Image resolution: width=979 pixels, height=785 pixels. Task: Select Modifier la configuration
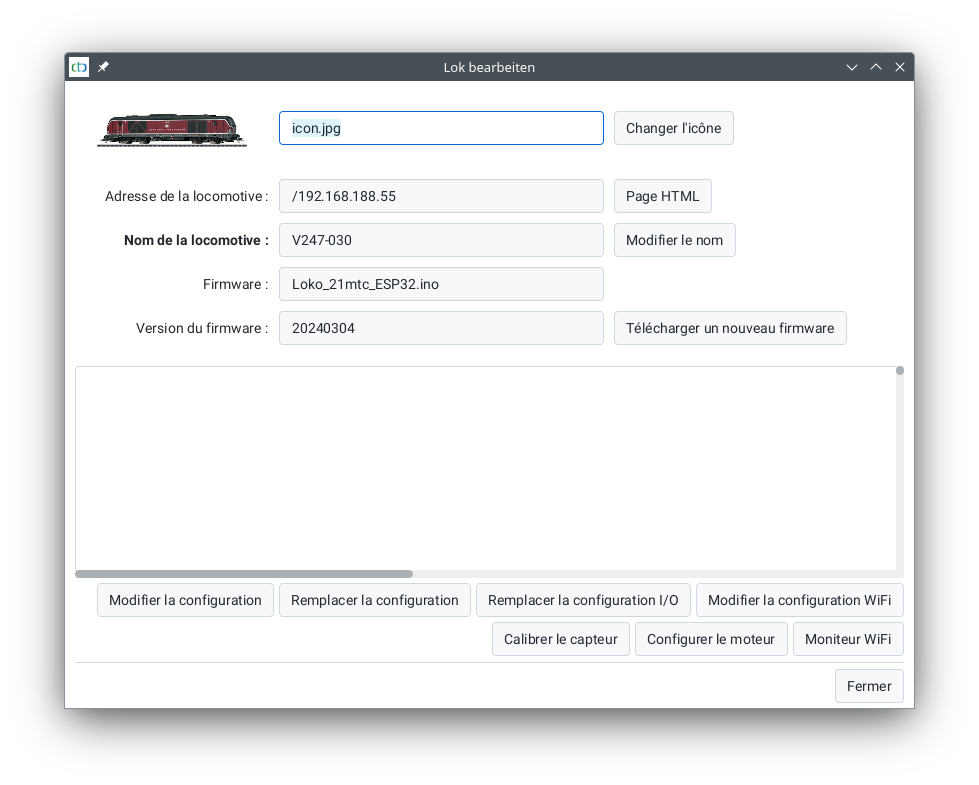tap(185, 600)
